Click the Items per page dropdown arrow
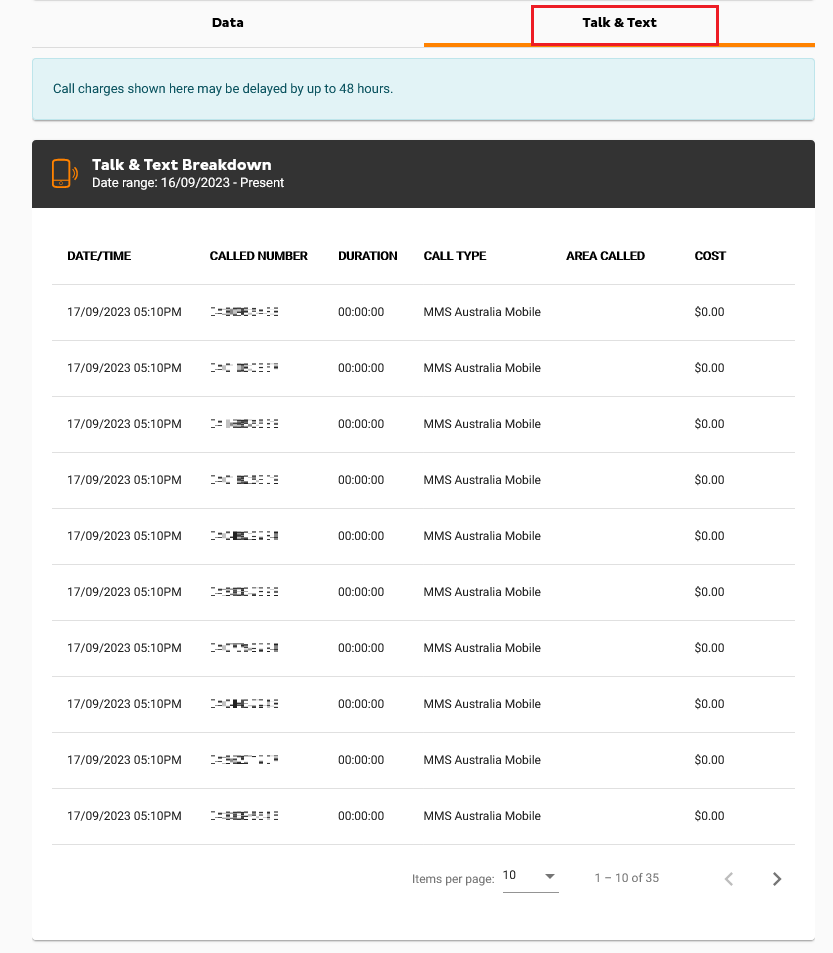833x953 pixels. (x=549, y=877)
